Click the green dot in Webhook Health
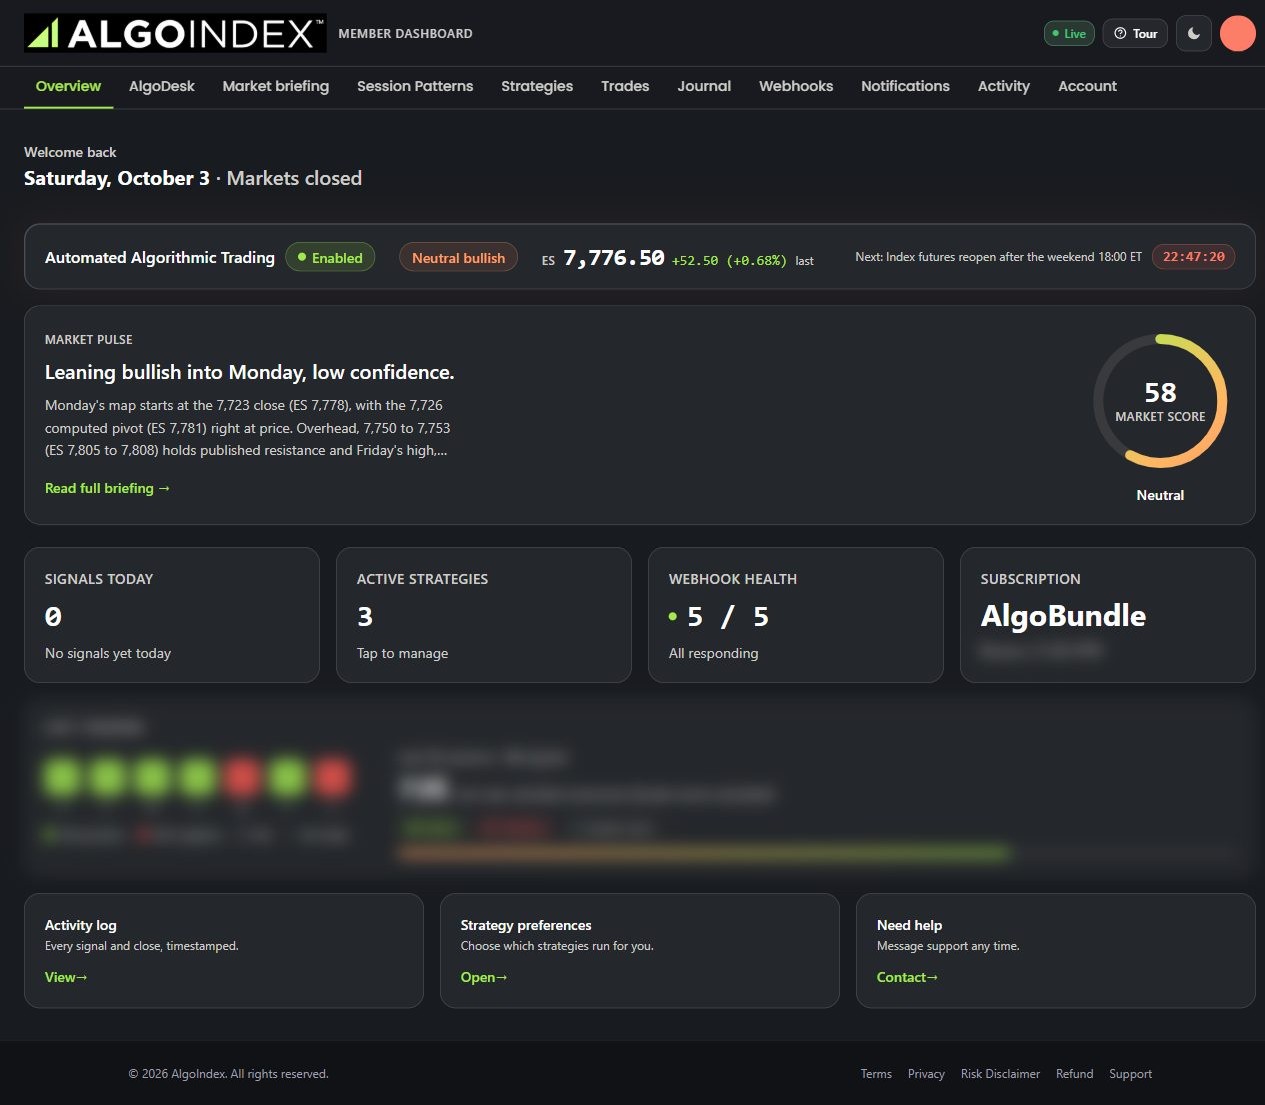 [673, 617]
